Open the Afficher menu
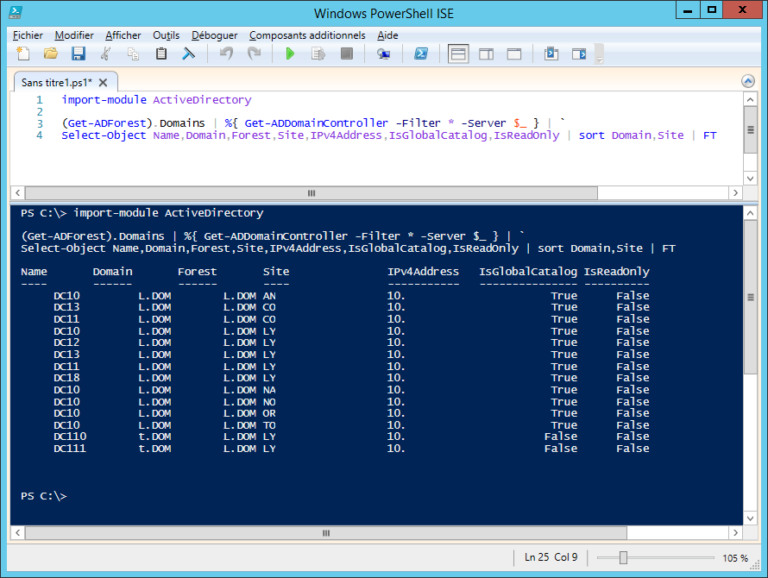768x578 pixels. (x=123, y=35)
